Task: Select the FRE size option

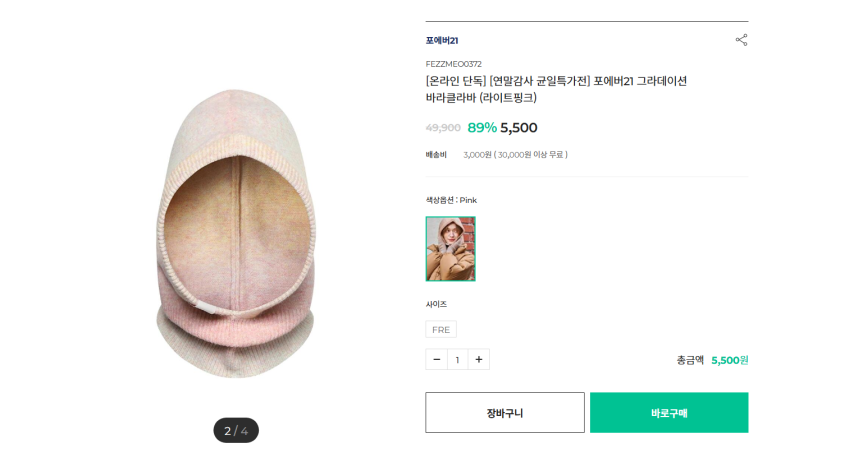Action: coord(440,329)
